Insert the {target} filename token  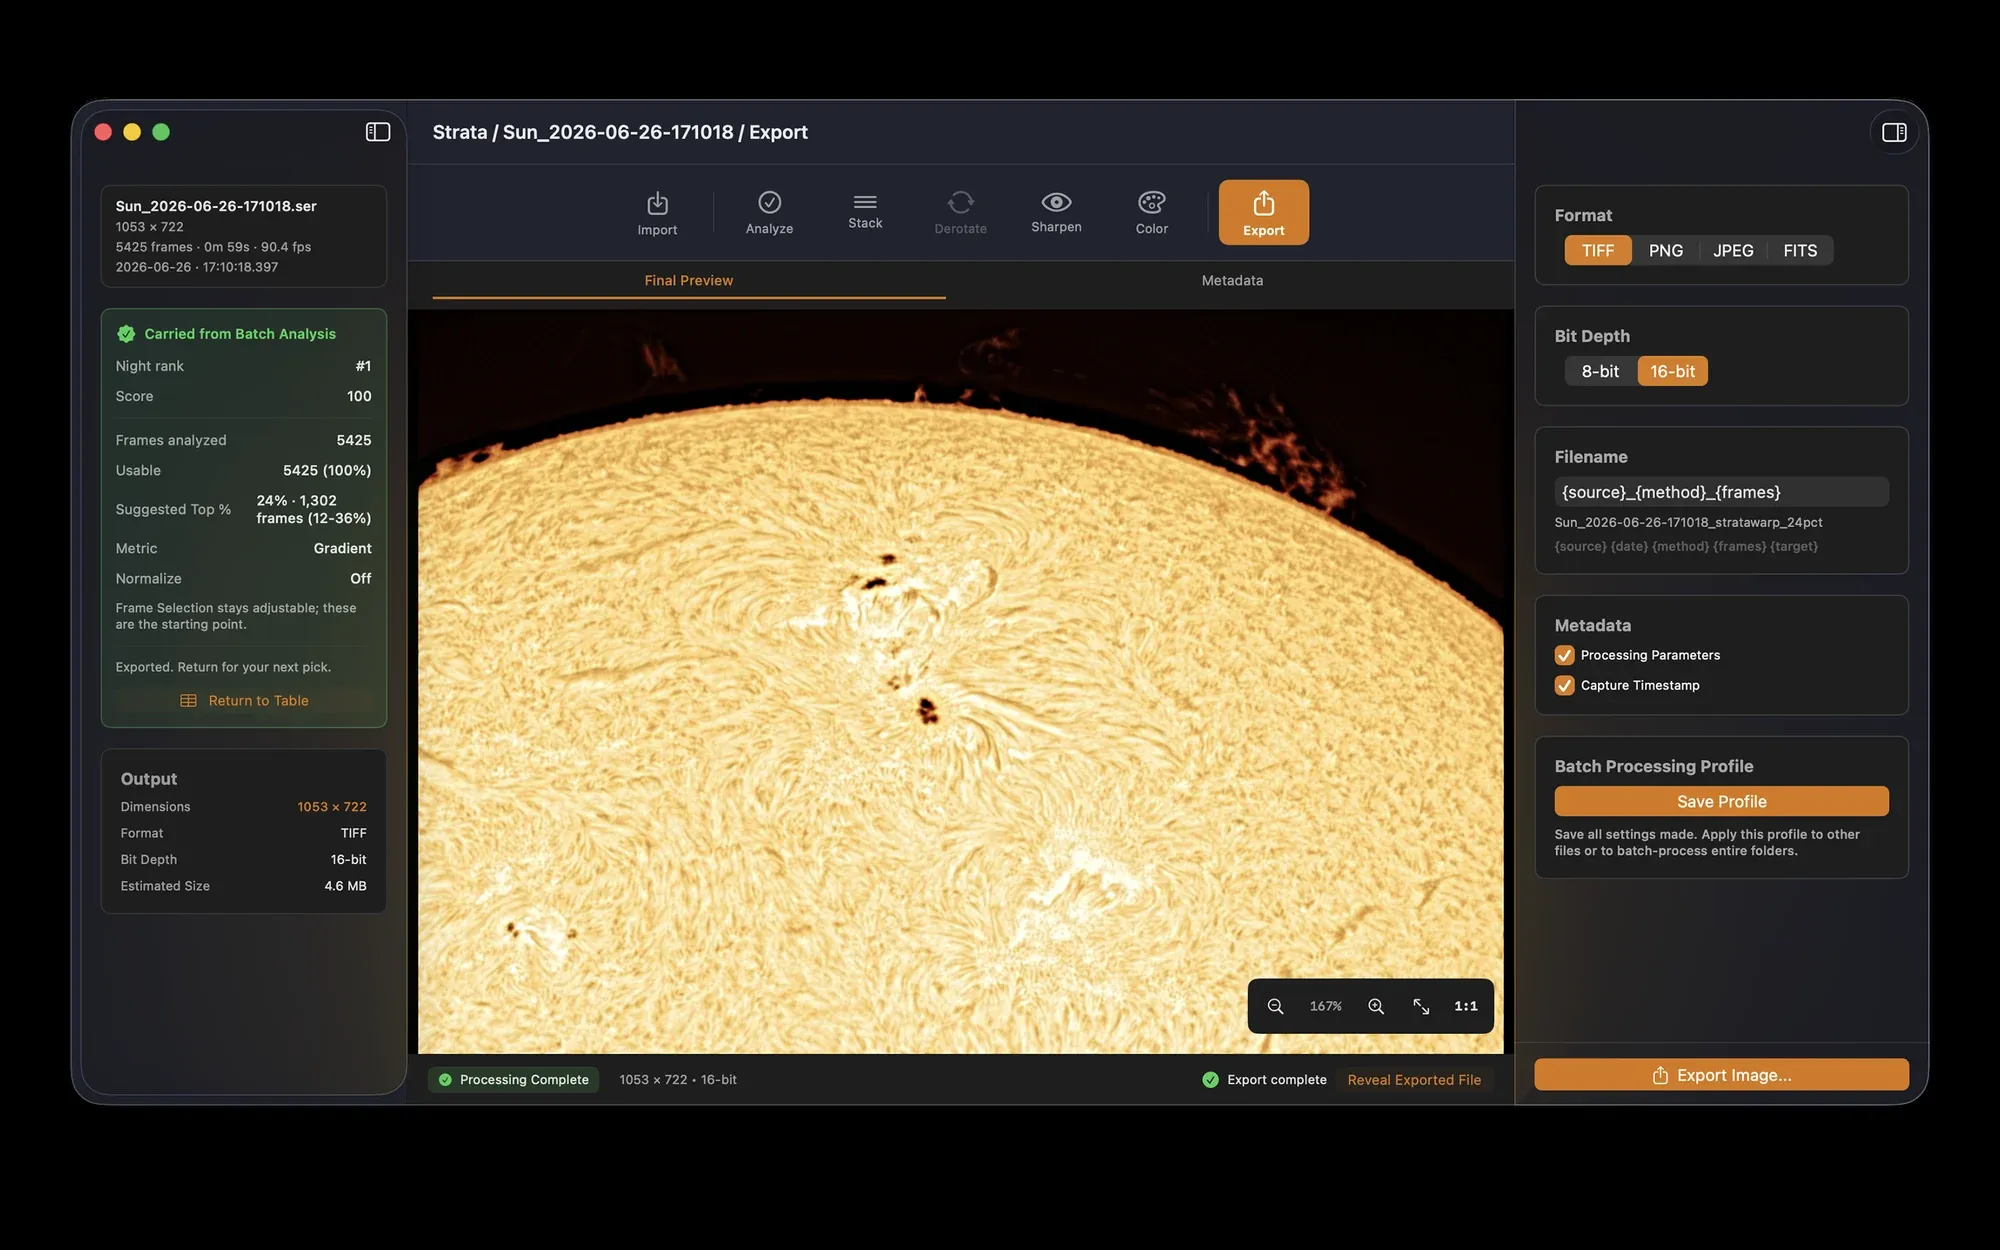(x=1794, y=546)
